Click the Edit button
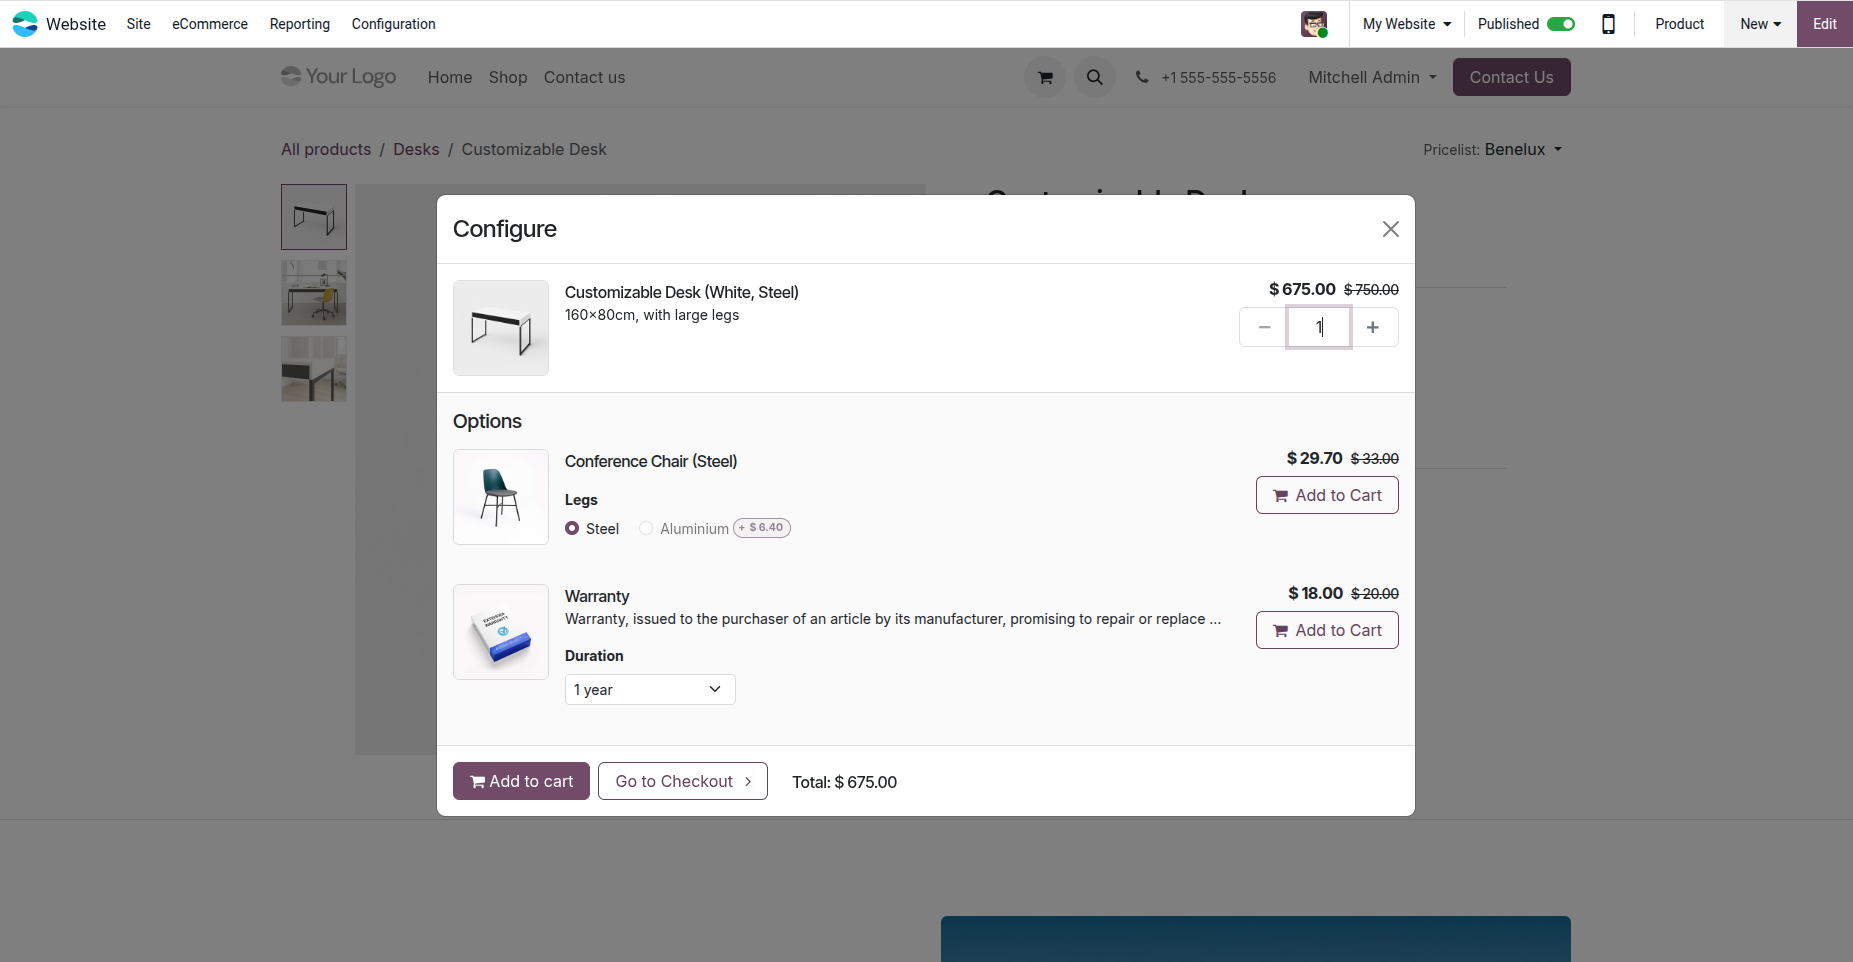 (1825, 24)
